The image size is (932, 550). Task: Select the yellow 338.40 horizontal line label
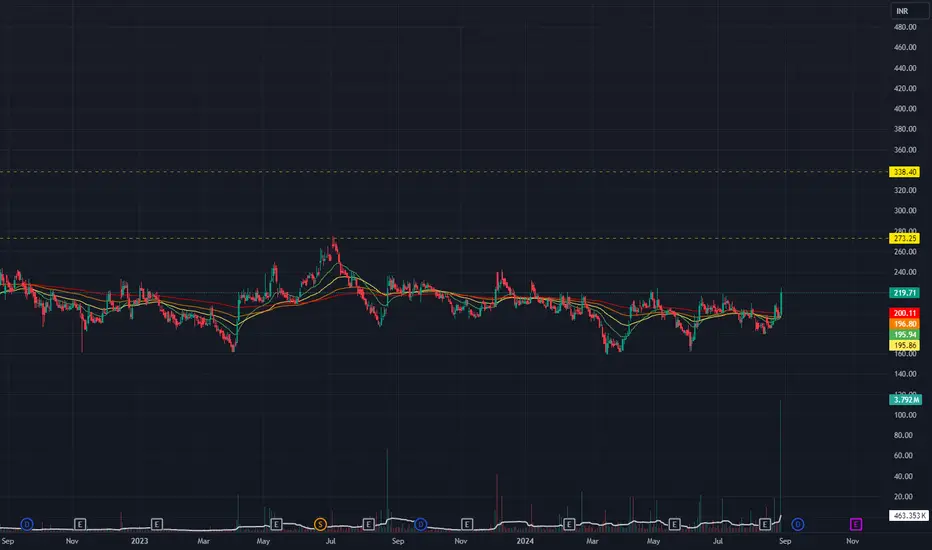(905, 172)
